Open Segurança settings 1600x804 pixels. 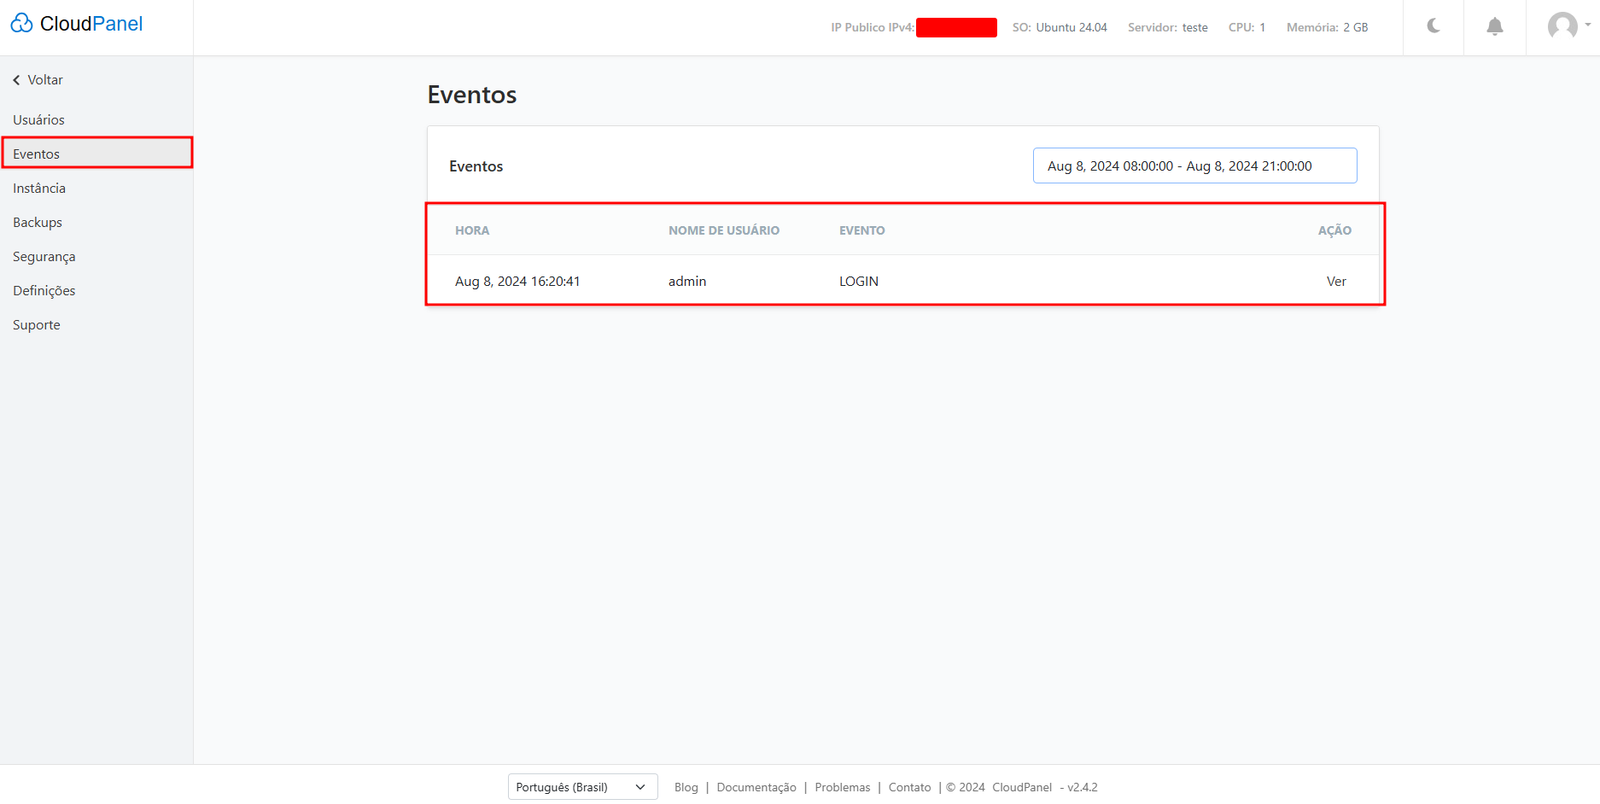pyautogui.click(x=44, y=257)
